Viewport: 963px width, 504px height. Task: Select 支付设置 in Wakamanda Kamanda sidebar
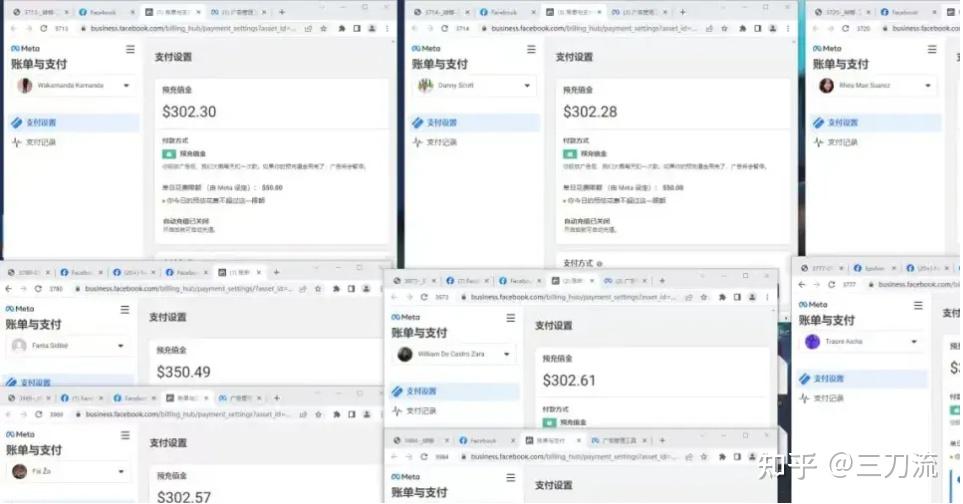(x=72, y=123)
